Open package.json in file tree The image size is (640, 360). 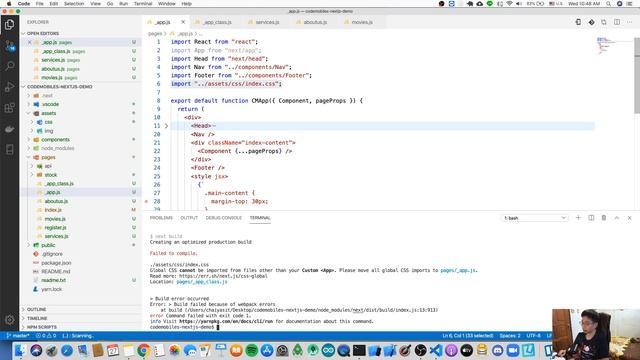pos(56,263)
